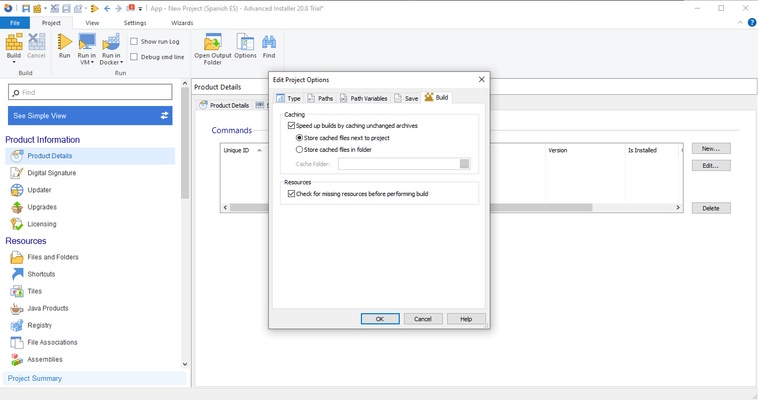The image size is (758, 400).
Task: Open the quick access Build dropdown arrow
Action: (45, 8)
